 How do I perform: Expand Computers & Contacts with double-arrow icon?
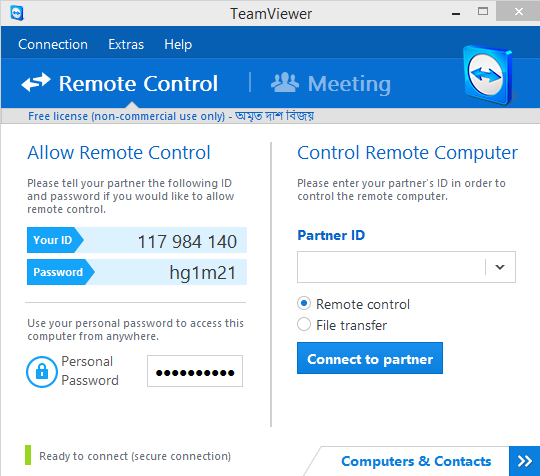(x=524, y=461)
